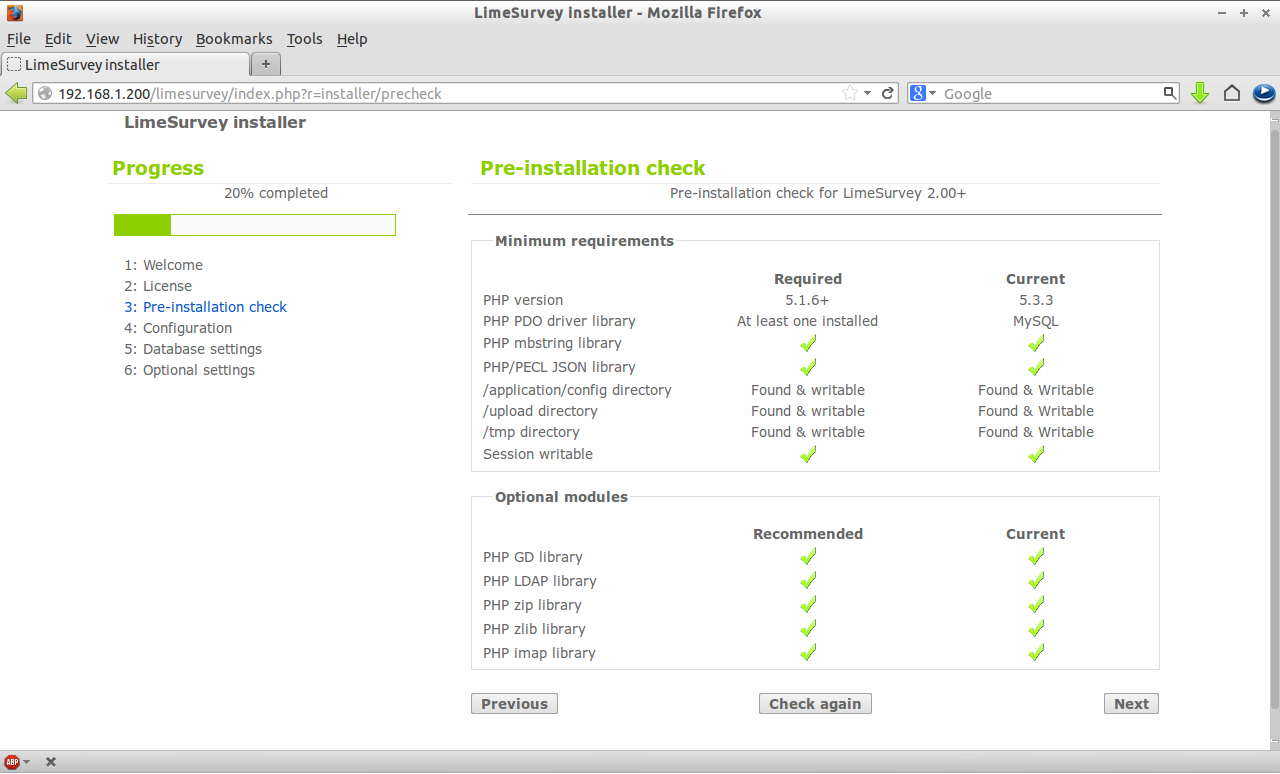Click the Minimum requirements legend
This screenshot has height=774, width=1280.
[x=584, y=241]
